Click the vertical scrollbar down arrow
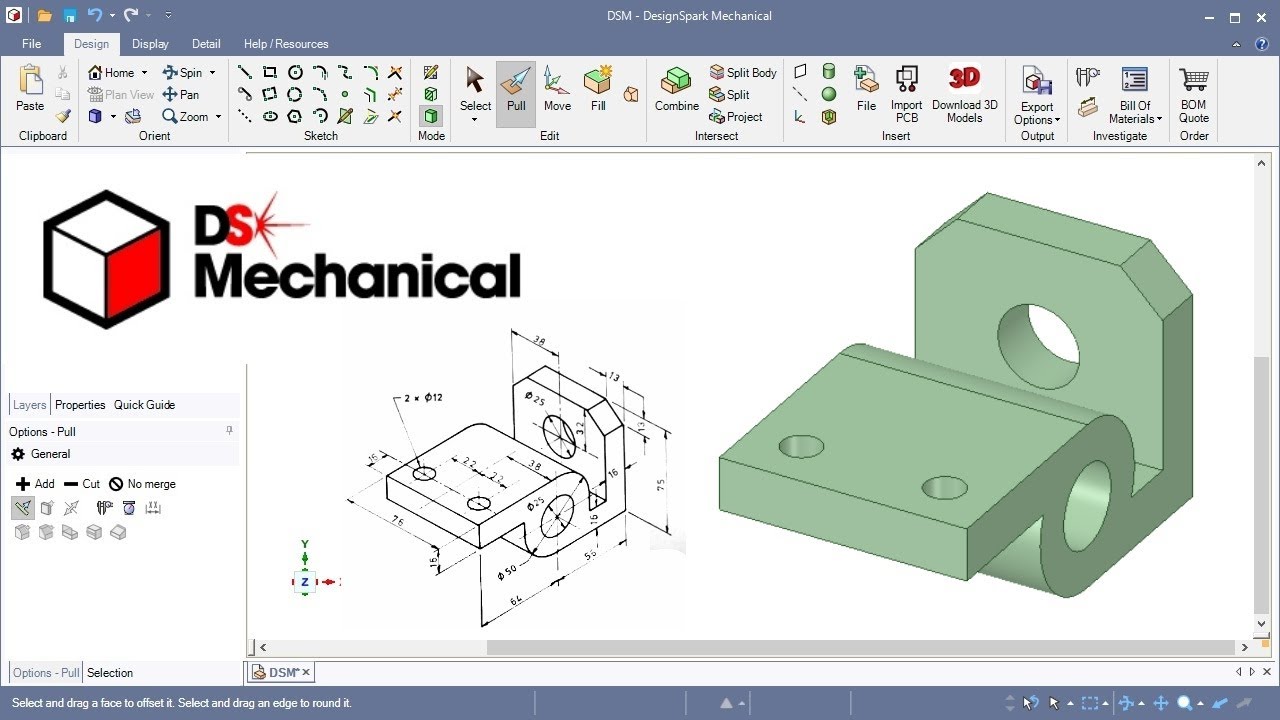 1261,622
